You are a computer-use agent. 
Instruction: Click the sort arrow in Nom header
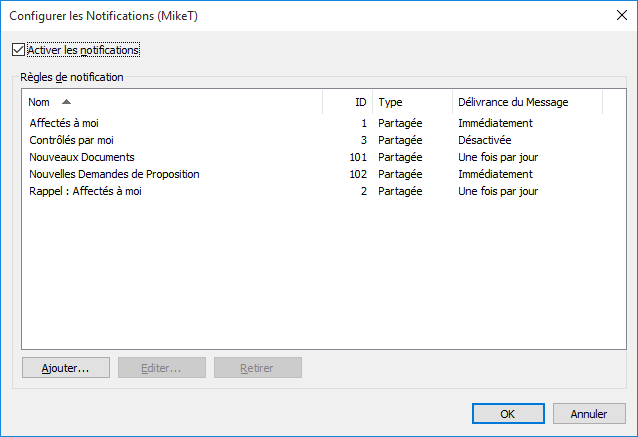(x=66, y=102)
